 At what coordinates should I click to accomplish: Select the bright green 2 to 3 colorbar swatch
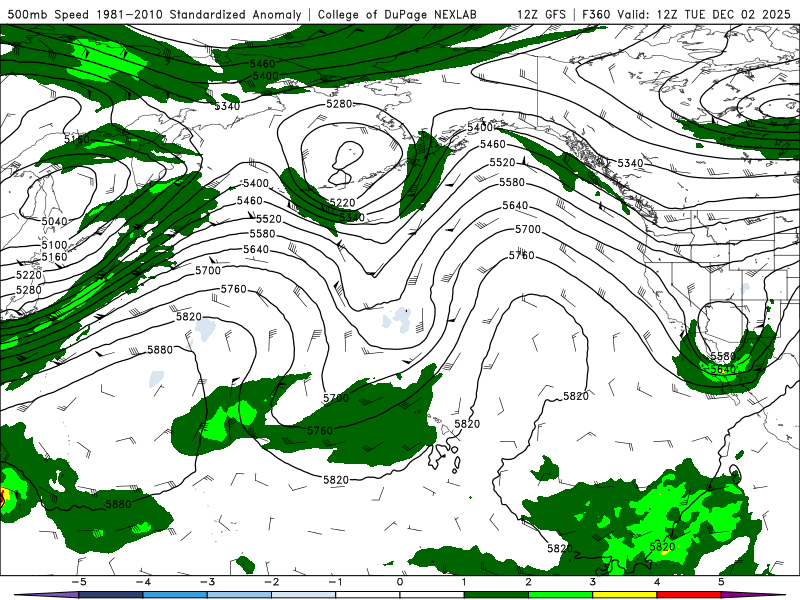pos(560,595)
